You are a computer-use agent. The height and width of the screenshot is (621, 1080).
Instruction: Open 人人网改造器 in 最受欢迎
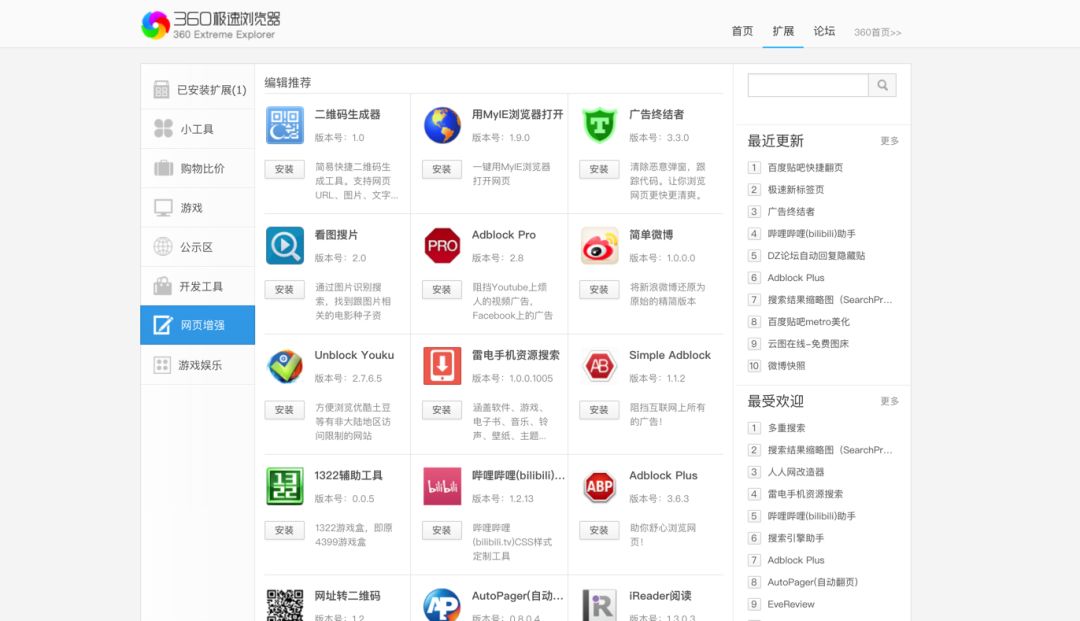(x=796, y=472)
